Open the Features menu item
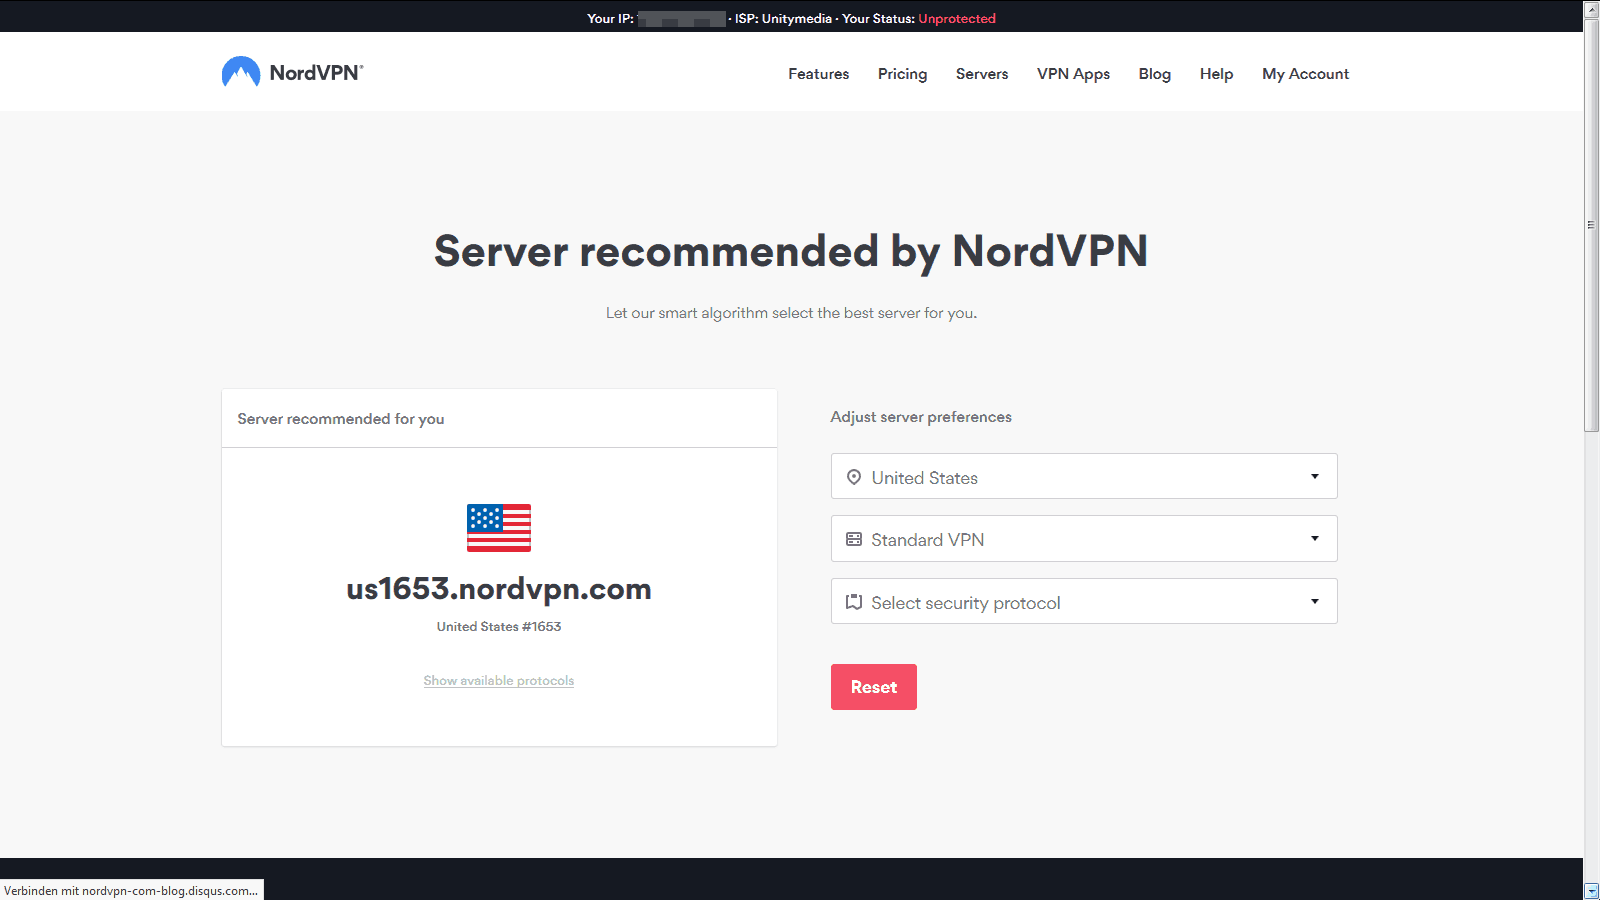 [818, 74]
